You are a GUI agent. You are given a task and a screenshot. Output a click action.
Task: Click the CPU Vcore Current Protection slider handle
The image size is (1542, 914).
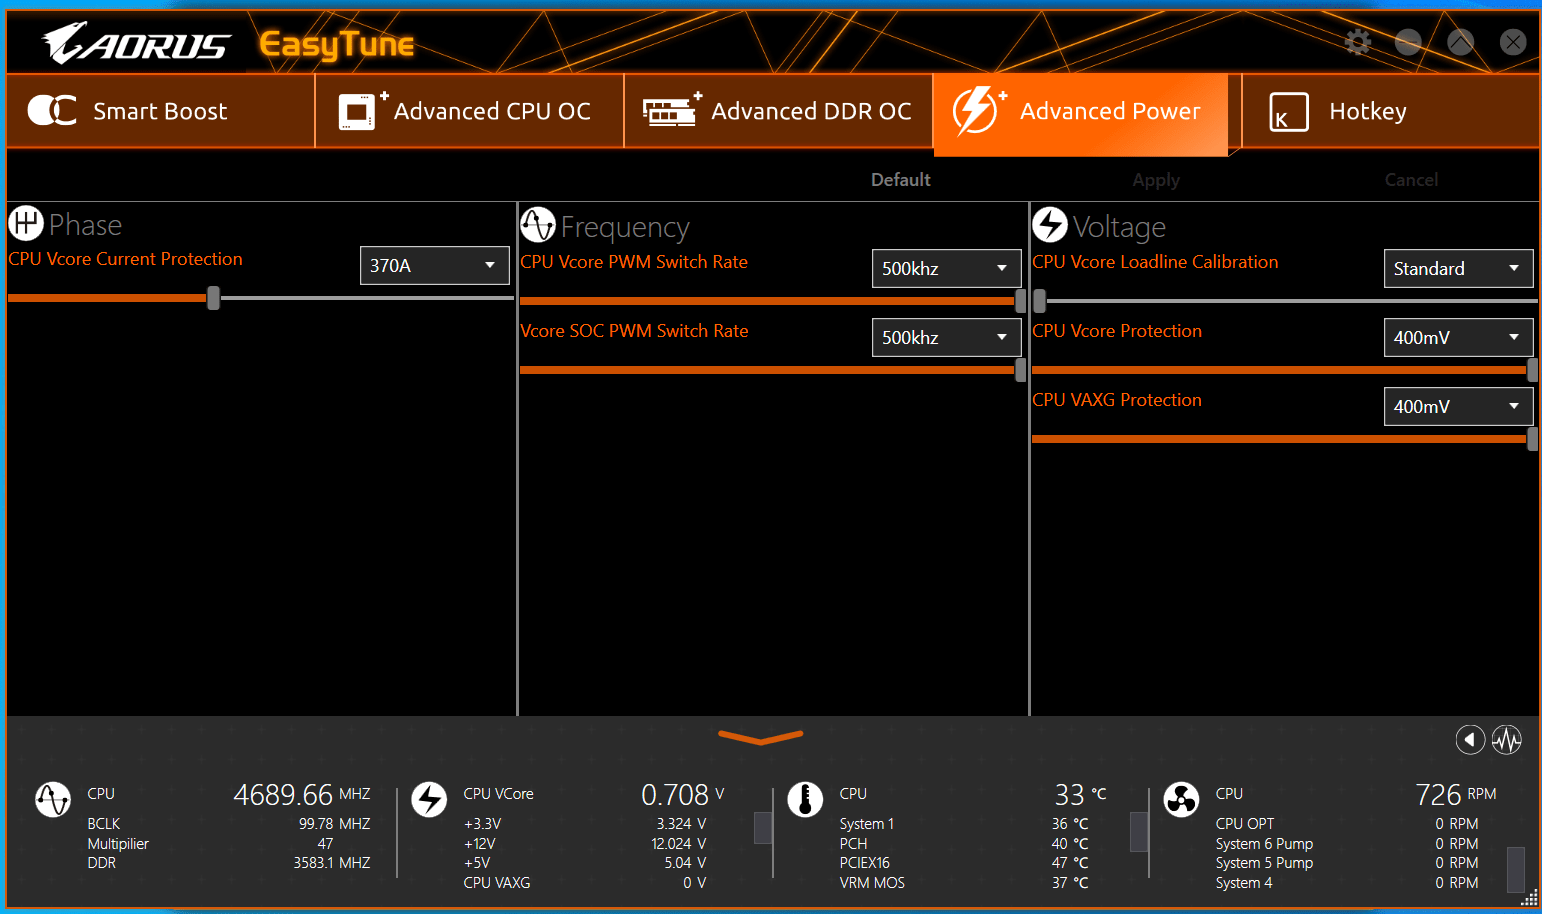point(213,298)
